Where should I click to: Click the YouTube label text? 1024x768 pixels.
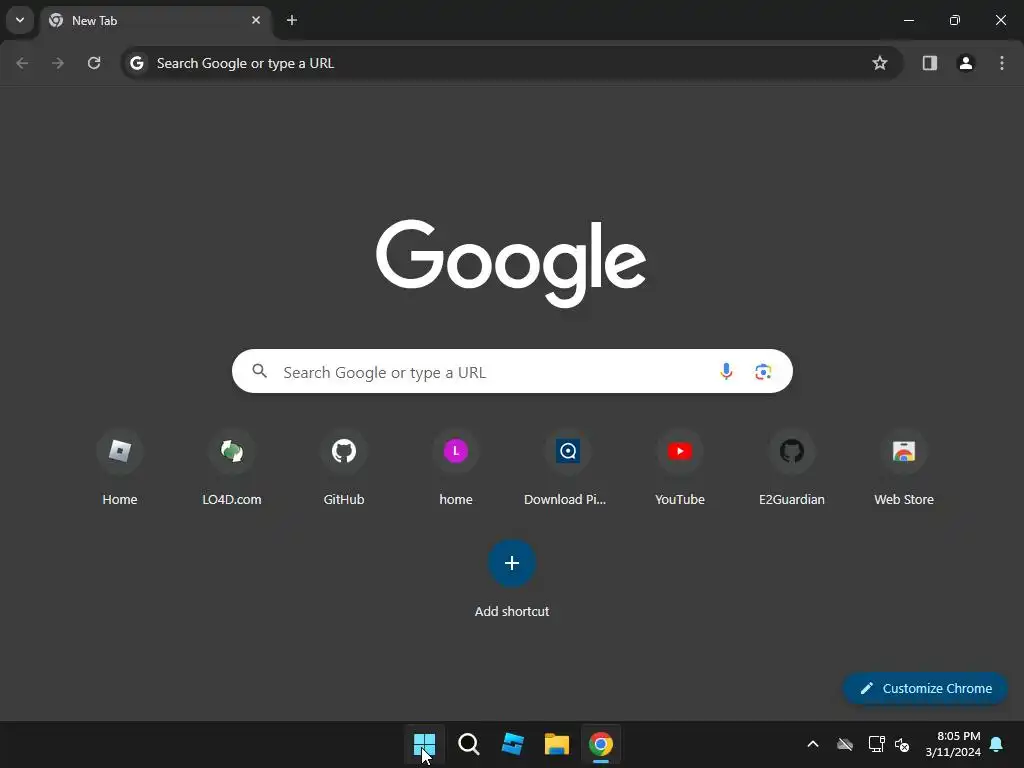680,500
